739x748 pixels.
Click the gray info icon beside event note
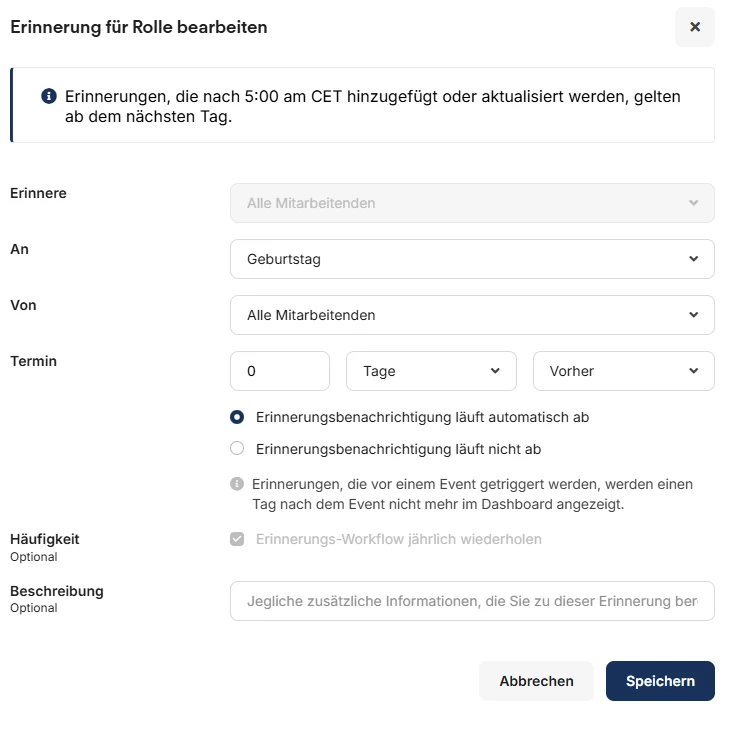pos(237,484)
